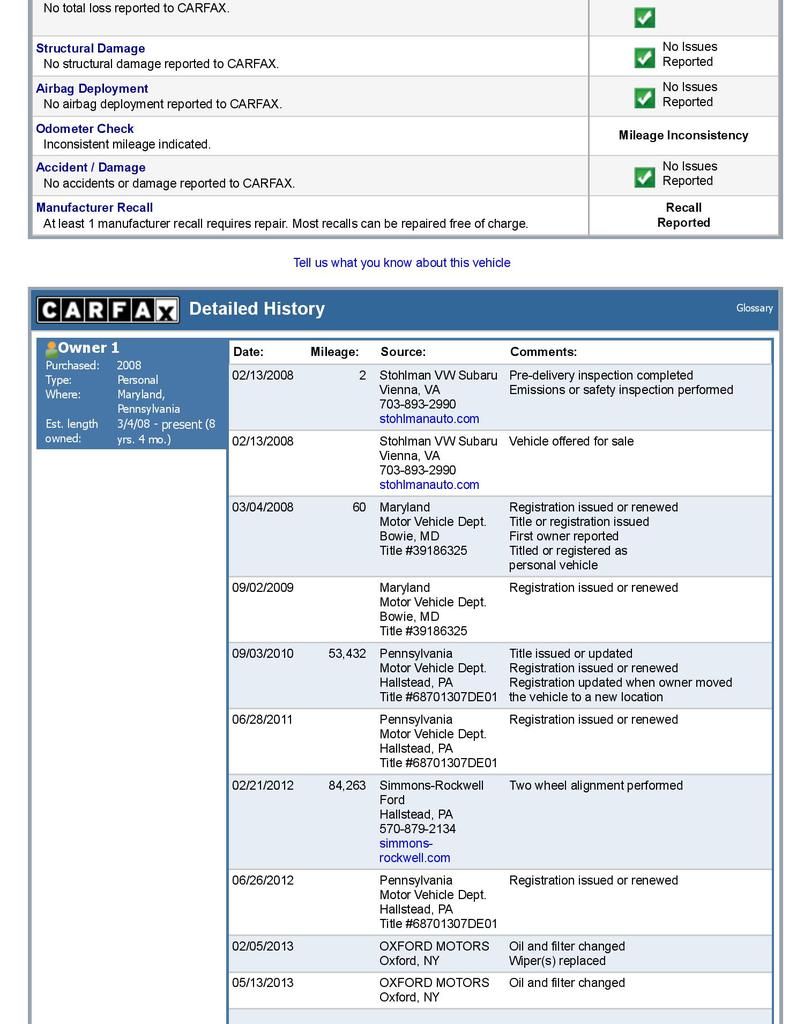
Task: Click the 'At least 1 manufacturer recall' description
Action: point(285,223)
